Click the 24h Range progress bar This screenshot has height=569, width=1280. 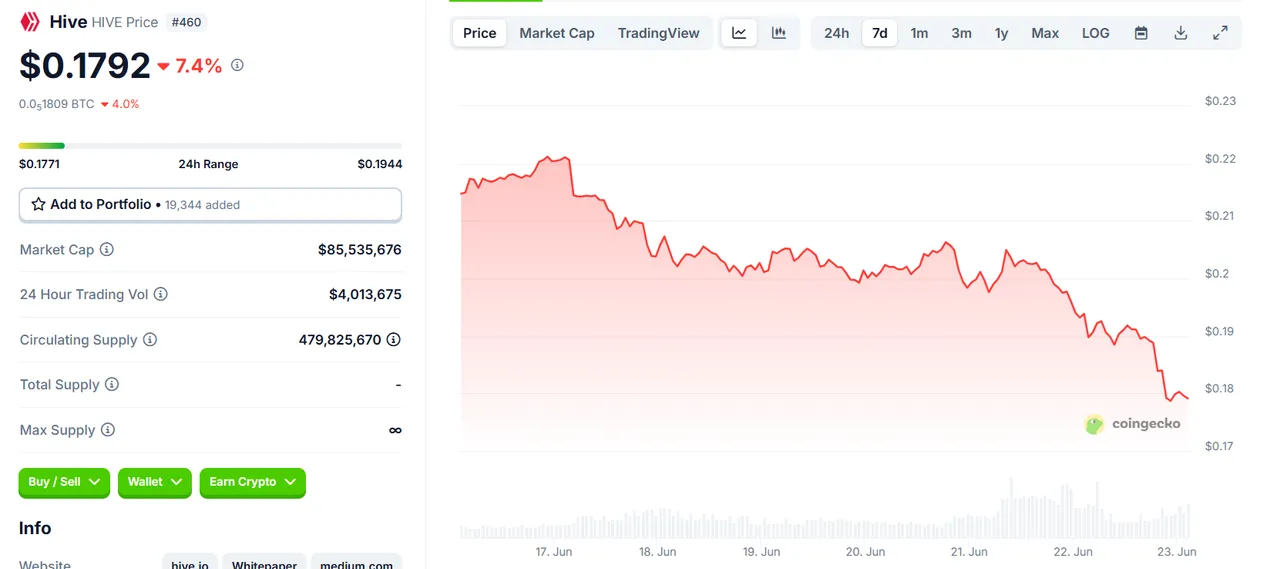click(210, 146)
